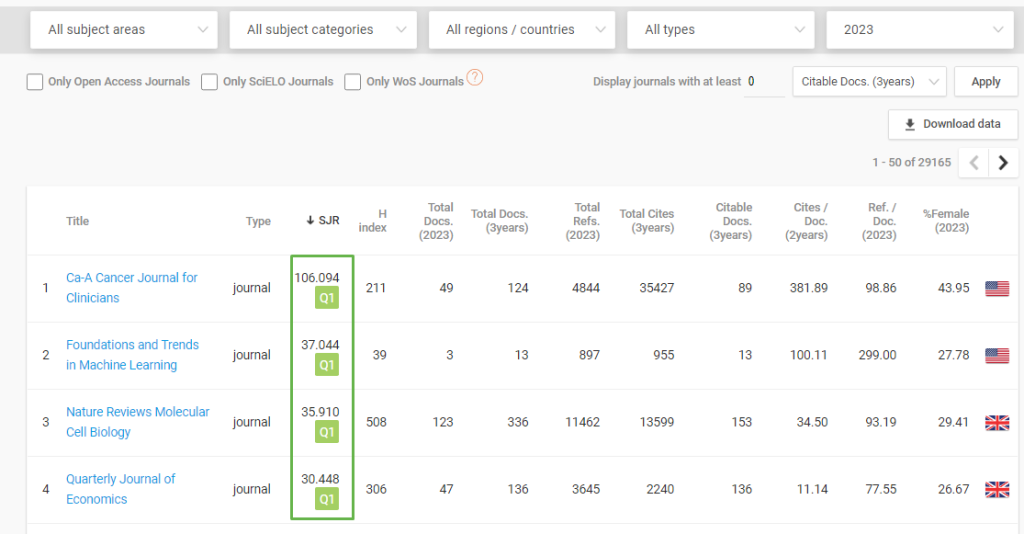
Task: Click the UK flag in Nature Reviews row
Action: pyautogui.click(x=997, y=423)
